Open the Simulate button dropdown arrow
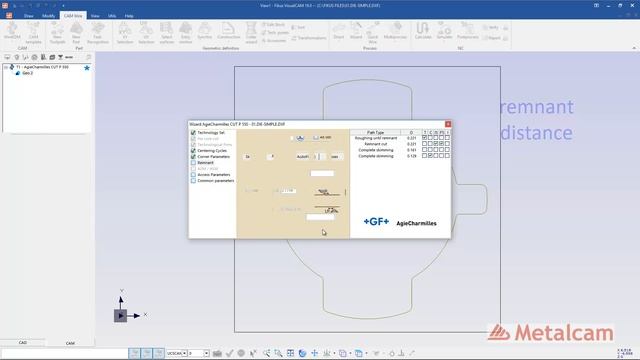Screen dimensions: 640x360 click(444, 42)
